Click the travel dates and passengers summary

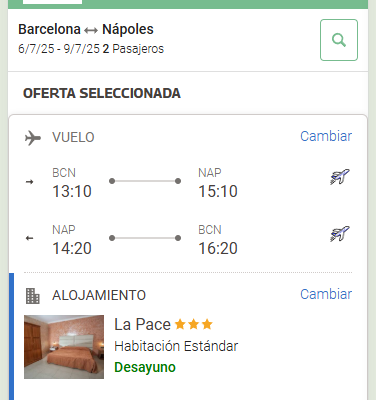tap(91, 49)
